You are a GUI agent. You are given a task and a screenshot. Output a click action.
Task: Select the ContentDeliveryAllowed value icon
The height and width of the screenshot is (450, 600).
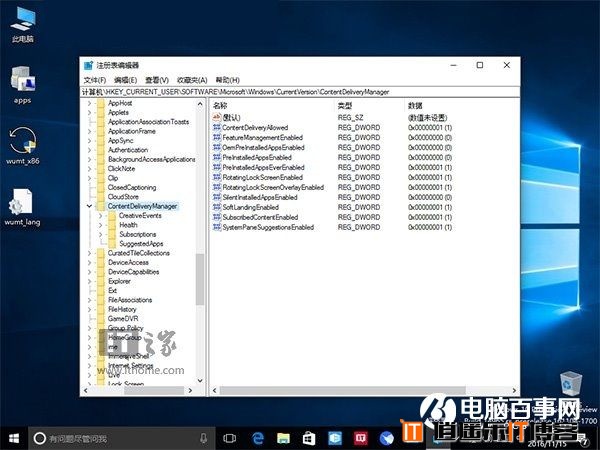coord(217,127)
